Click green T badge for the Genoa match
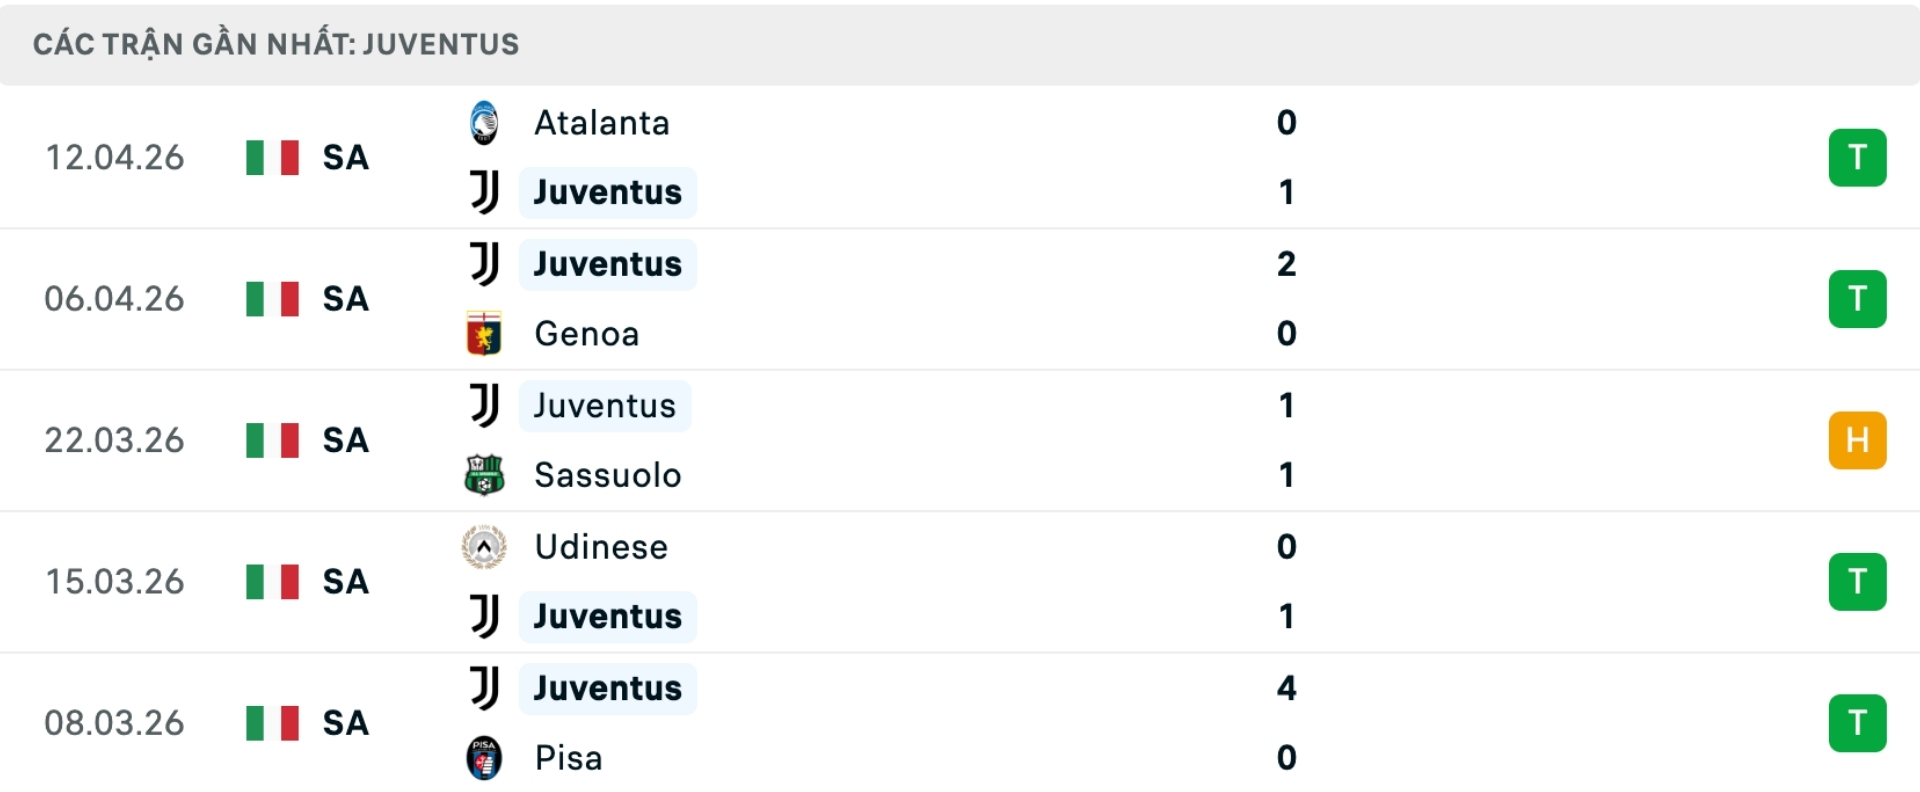This screenshot has height=792, width=1920. click(1857, 299)
